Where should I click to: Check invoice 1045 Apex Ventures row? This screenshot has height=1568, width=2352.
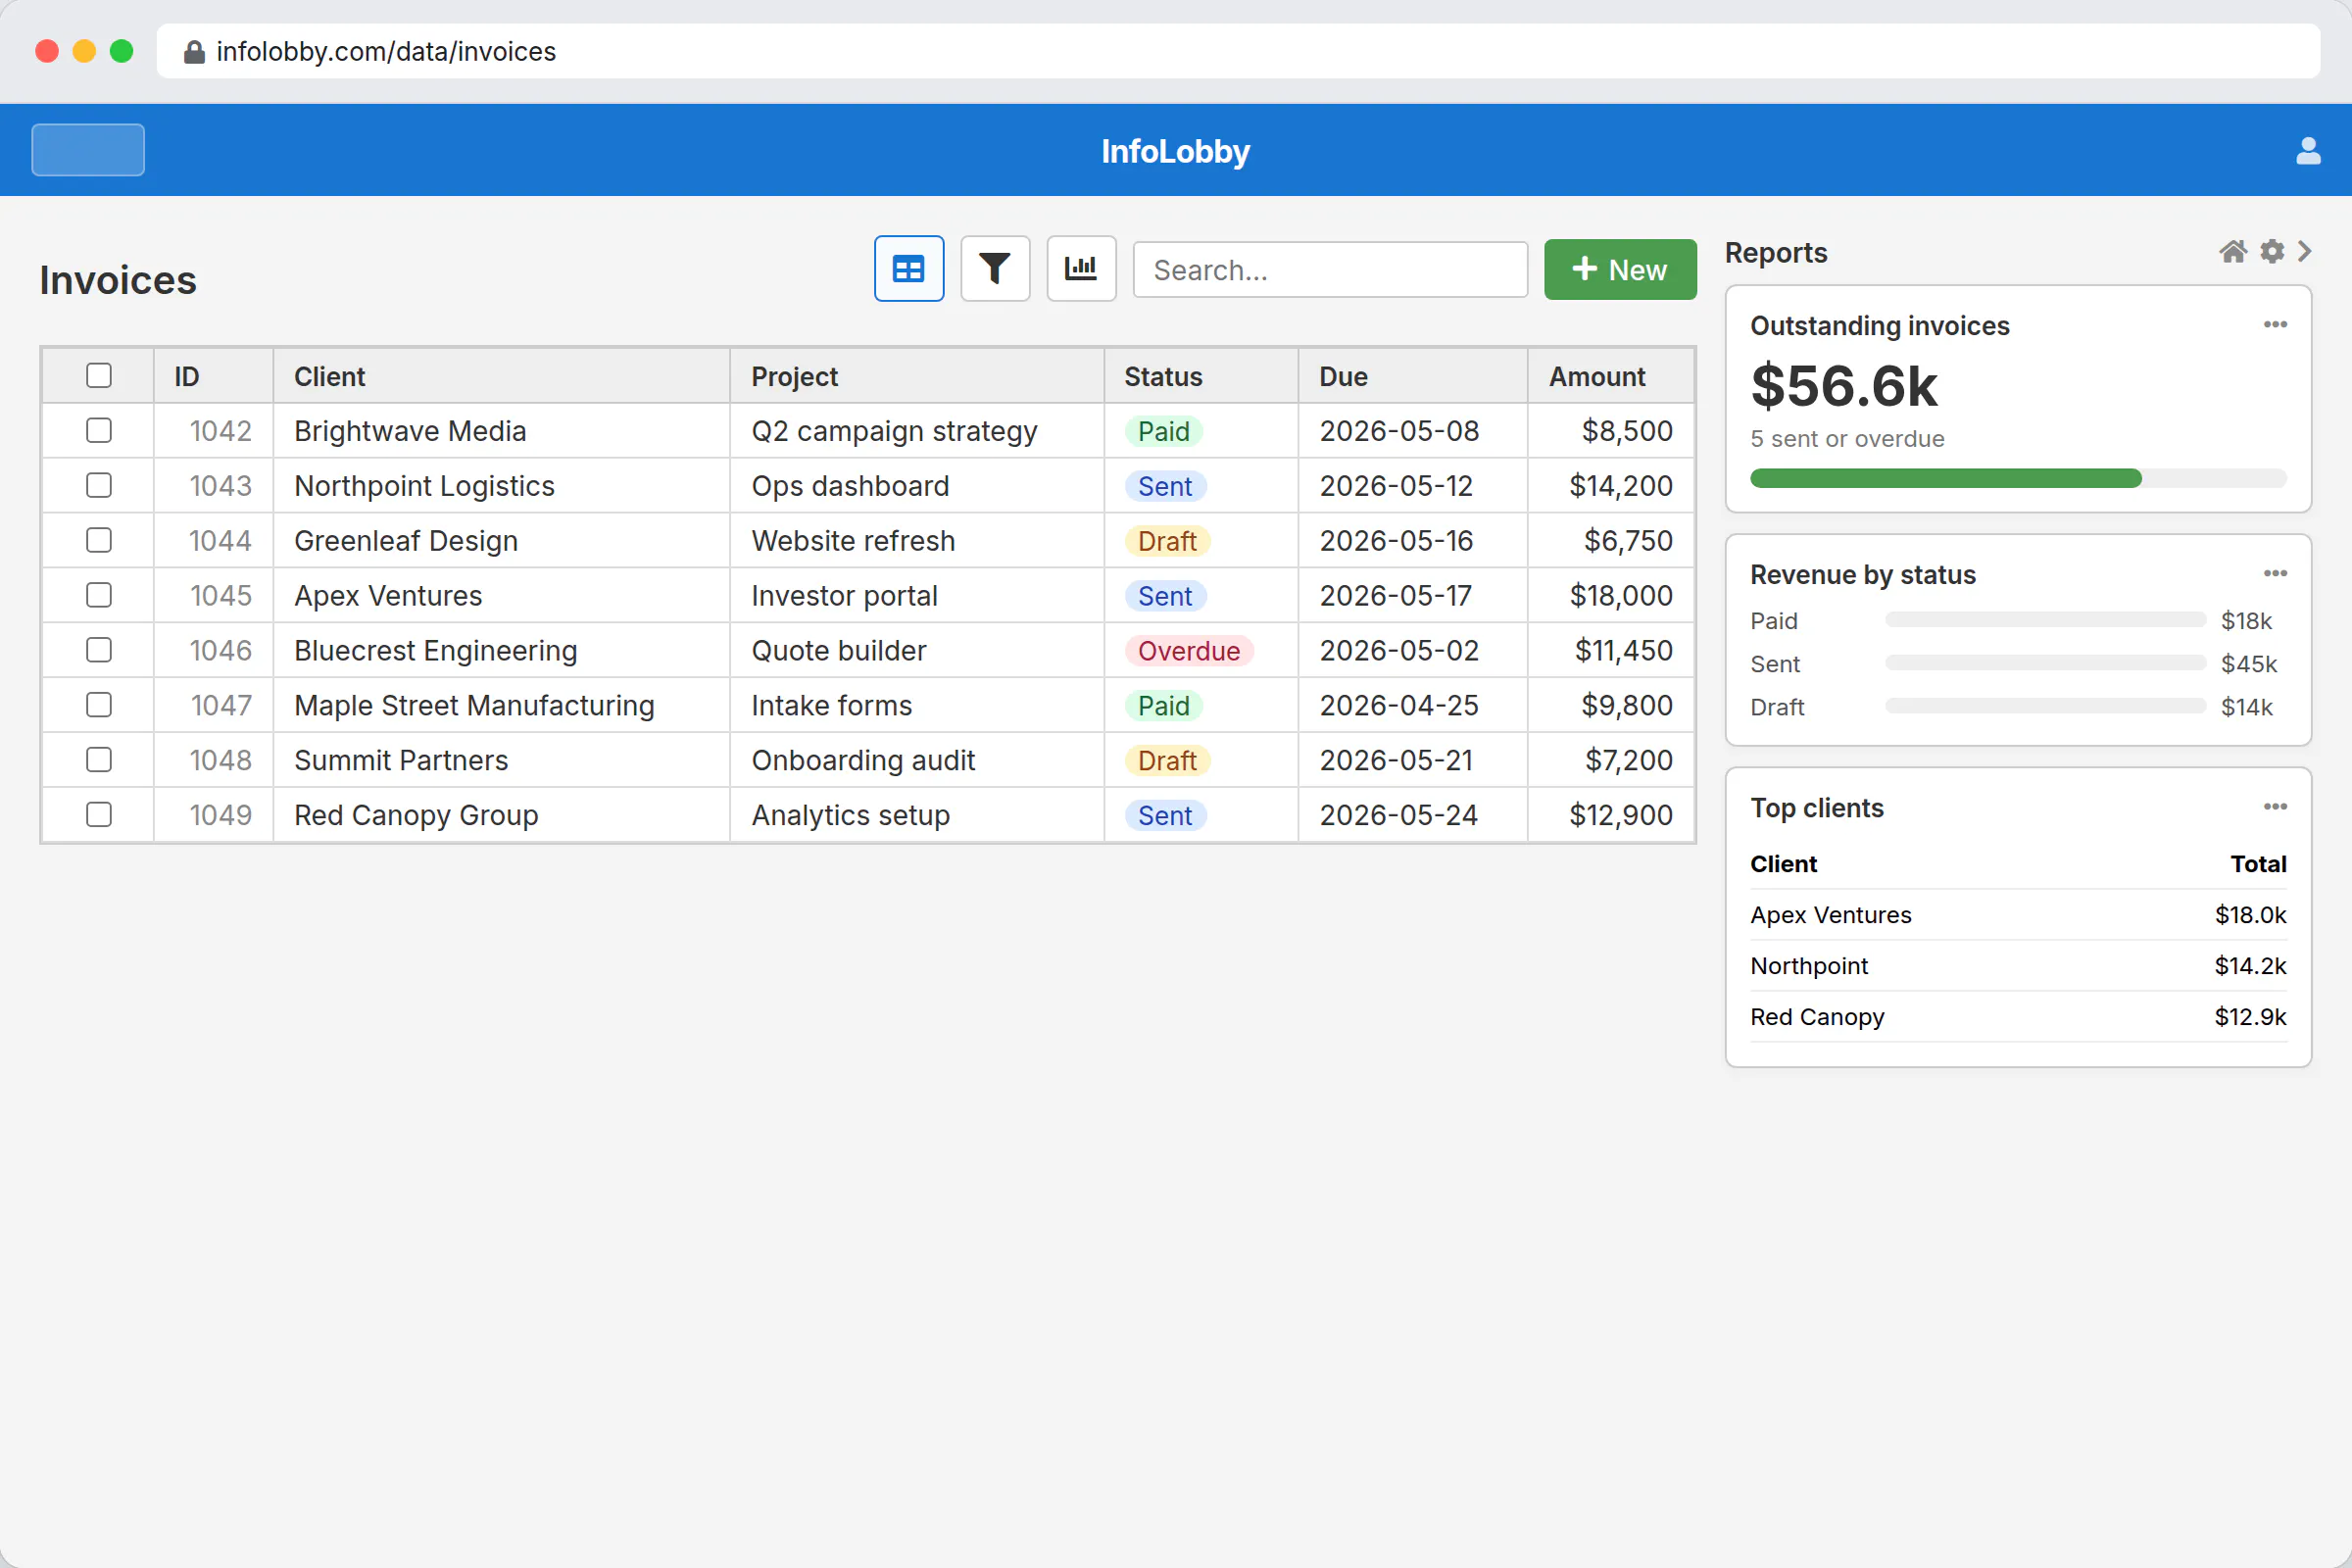tap(99, 595)
